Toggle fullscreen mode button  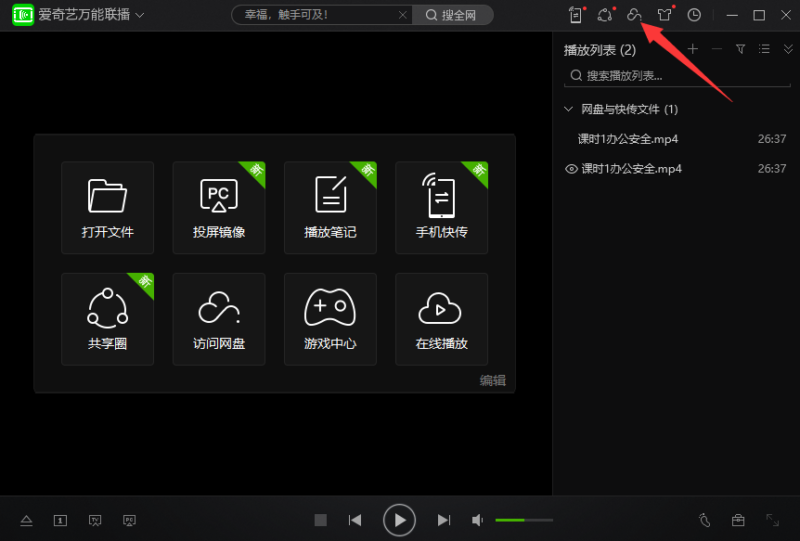coord(772,520)
